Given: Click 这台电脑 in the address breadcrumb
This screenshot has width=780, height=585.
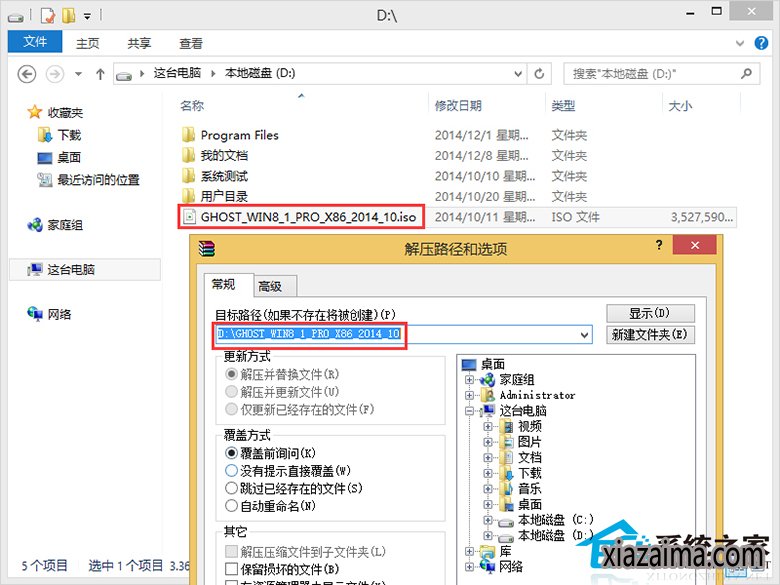Looking at the screenshot, I should click(177, 74).
